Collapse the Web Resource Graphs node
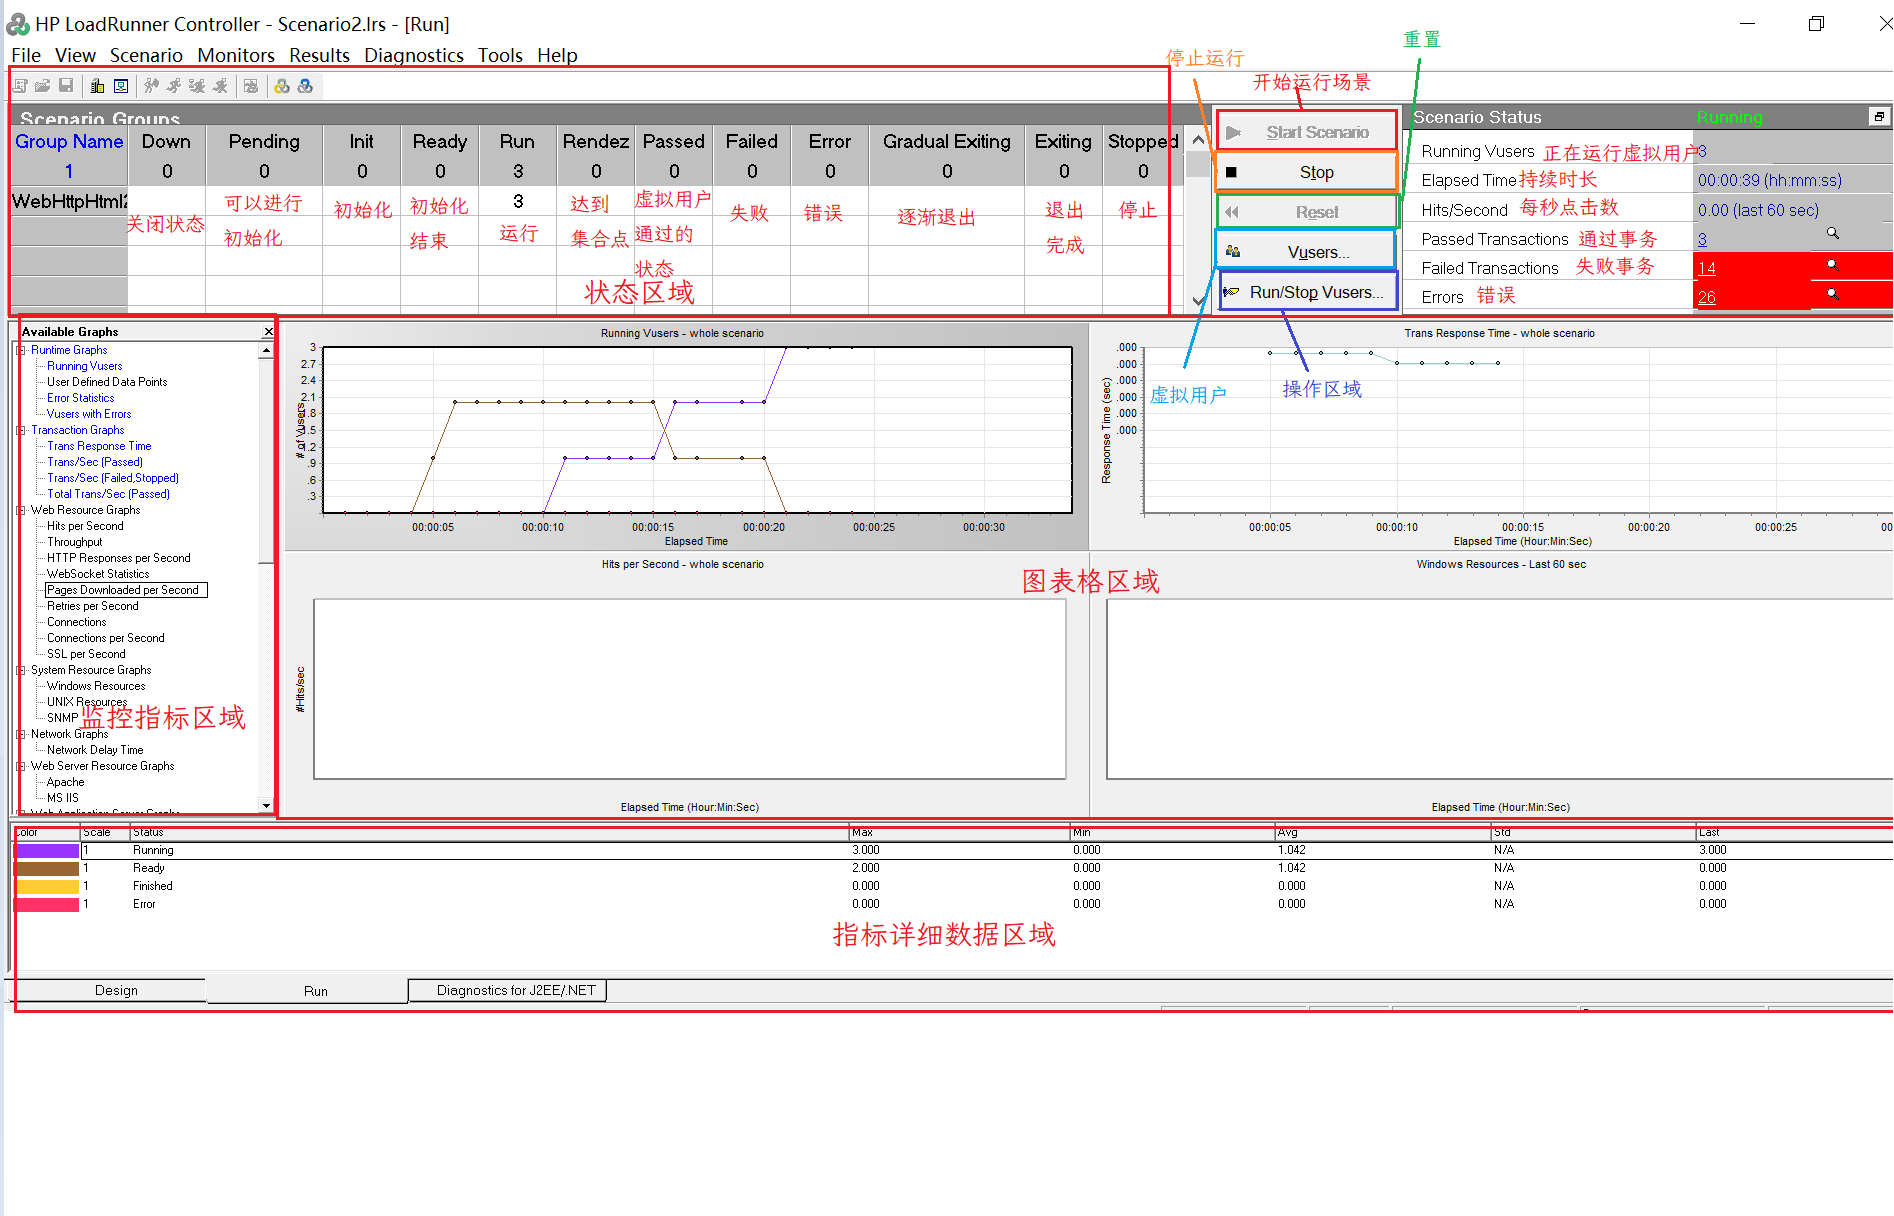The height and width of the screenshot is (1216, 1894). 21,510
